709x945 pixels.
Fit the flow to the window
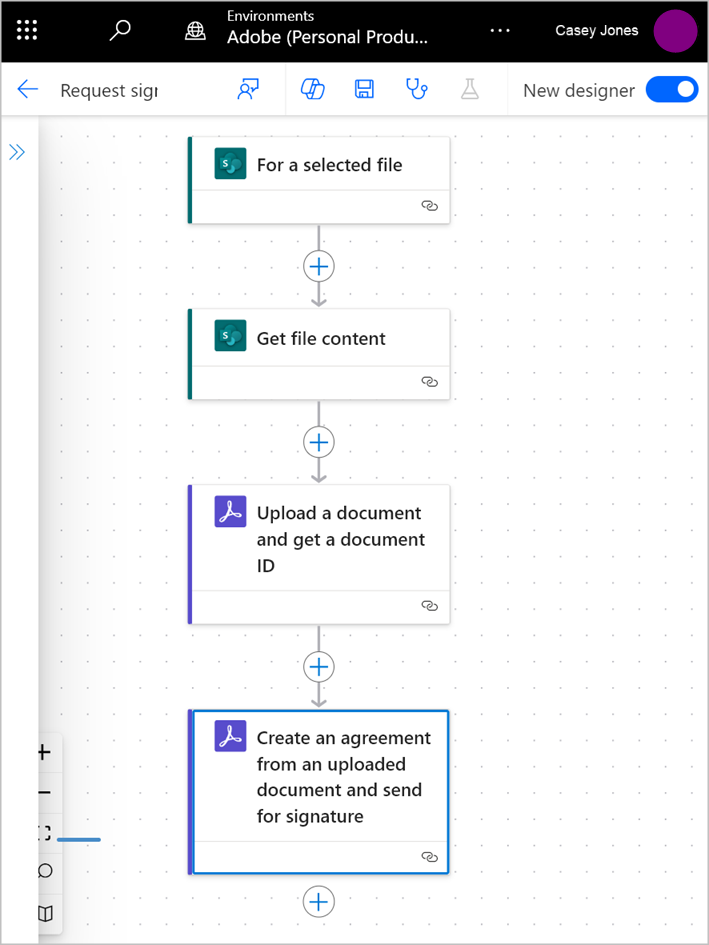(x=43, y=831)
